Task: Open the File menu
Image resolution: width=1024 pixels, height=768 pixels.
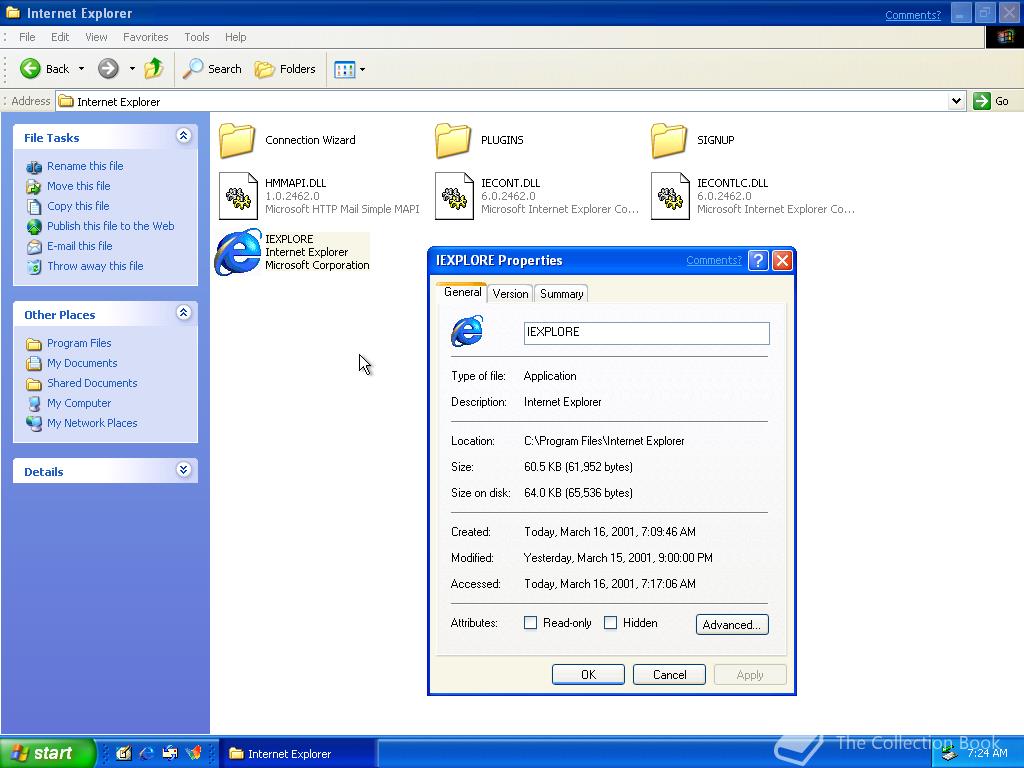Action: [27, 37]
